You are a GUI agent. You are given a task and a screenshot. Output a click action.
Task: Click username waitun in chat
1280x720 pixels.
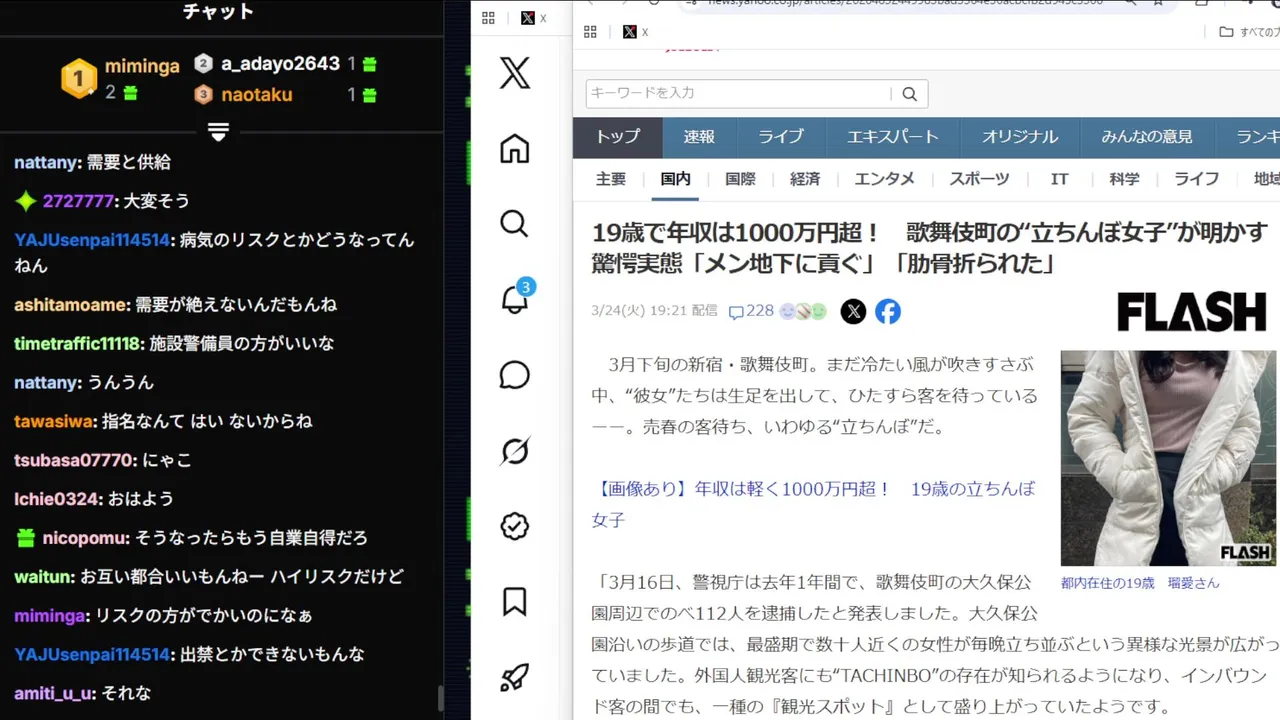[x=42, y=576]
